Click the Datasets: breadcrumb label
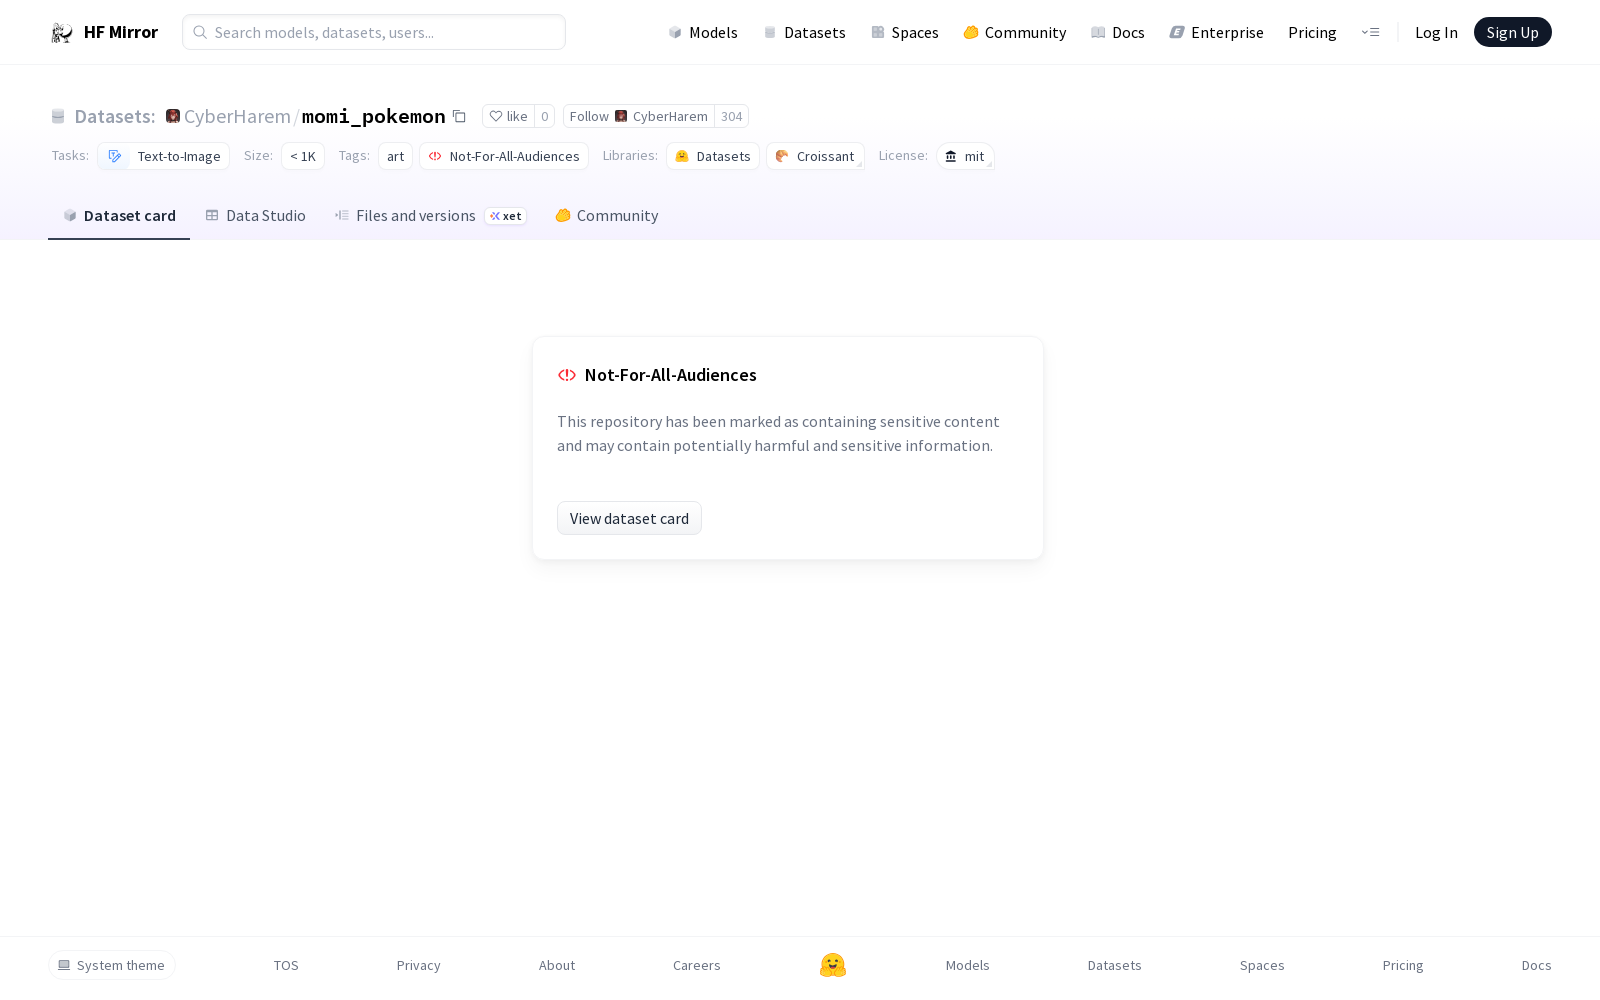This screenshot has height=1000, width=1600. 115,116
